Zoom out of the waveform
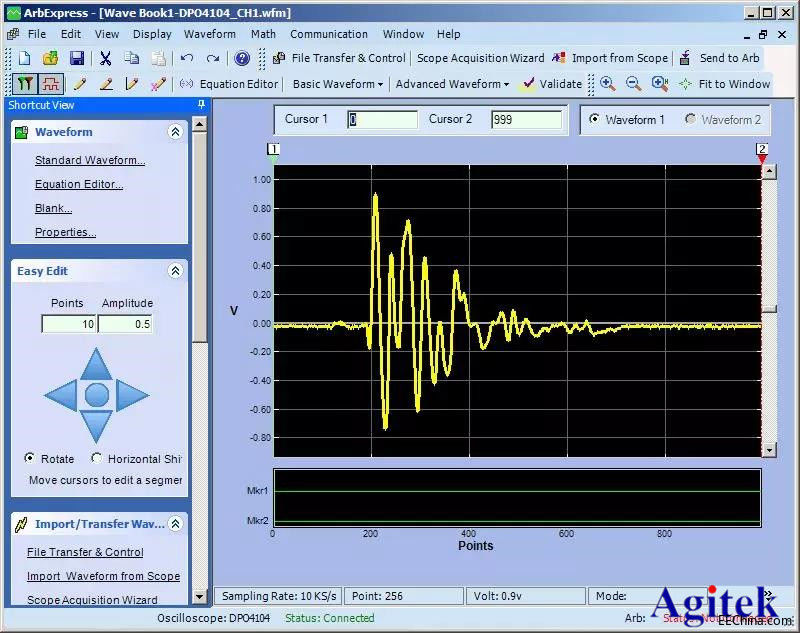The image size is (800, 633). 633,84
